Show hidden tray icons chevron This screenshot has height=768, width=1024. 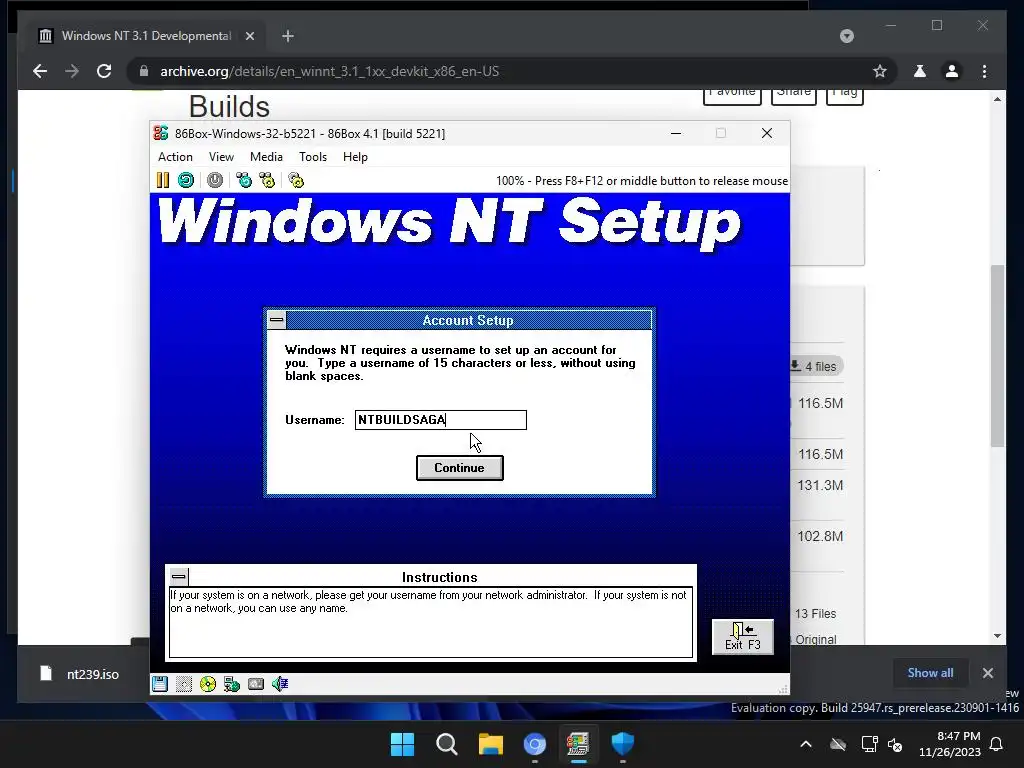[x=806, y=744]
